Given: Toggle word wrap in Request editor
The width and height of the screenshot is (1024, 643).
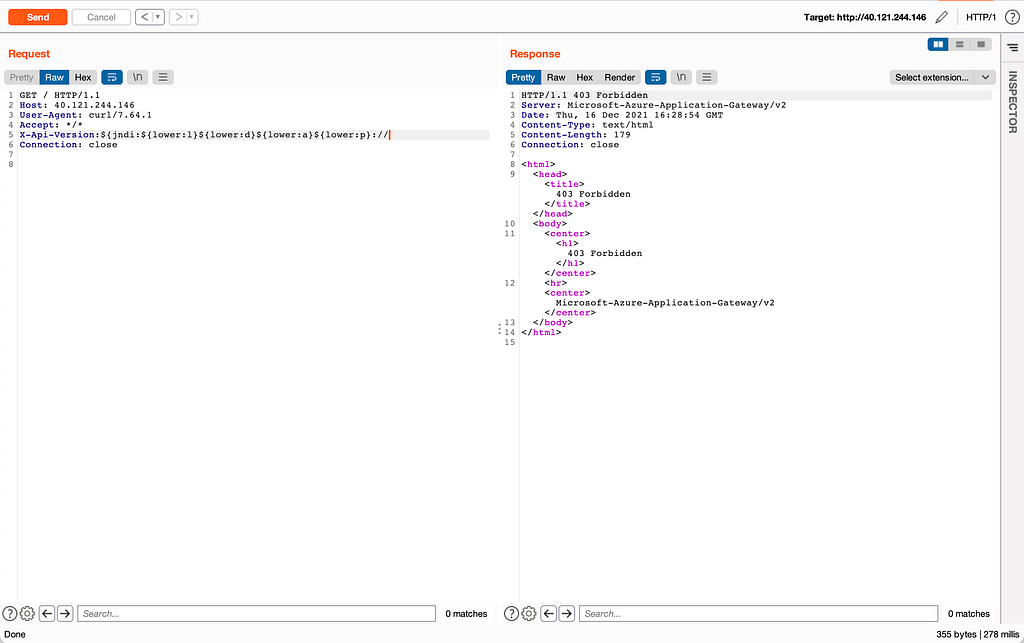Looking at the screenshot, I should (112, 77).
